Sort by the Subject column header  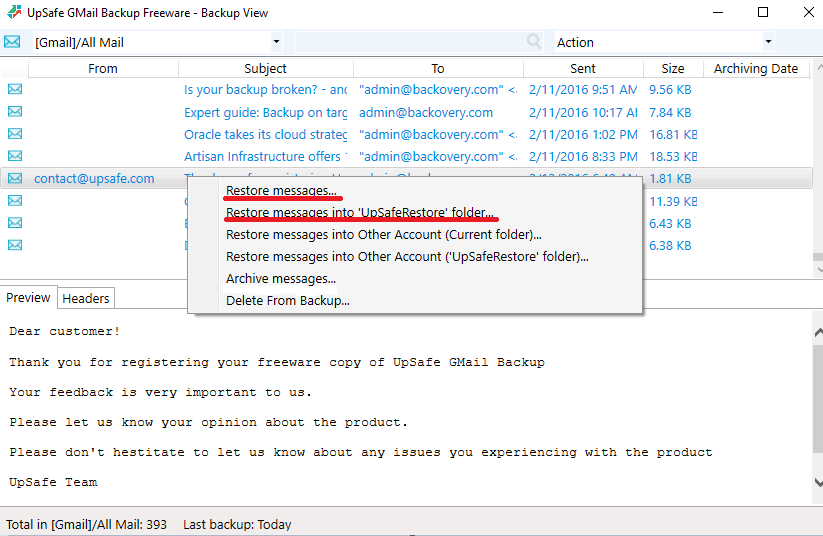coord(266,69)
